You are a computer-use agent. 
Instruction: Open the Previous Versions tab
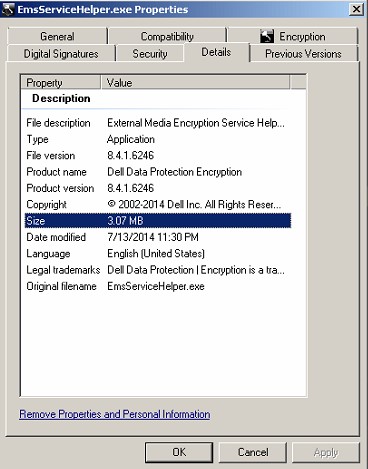tap(303, 54)
